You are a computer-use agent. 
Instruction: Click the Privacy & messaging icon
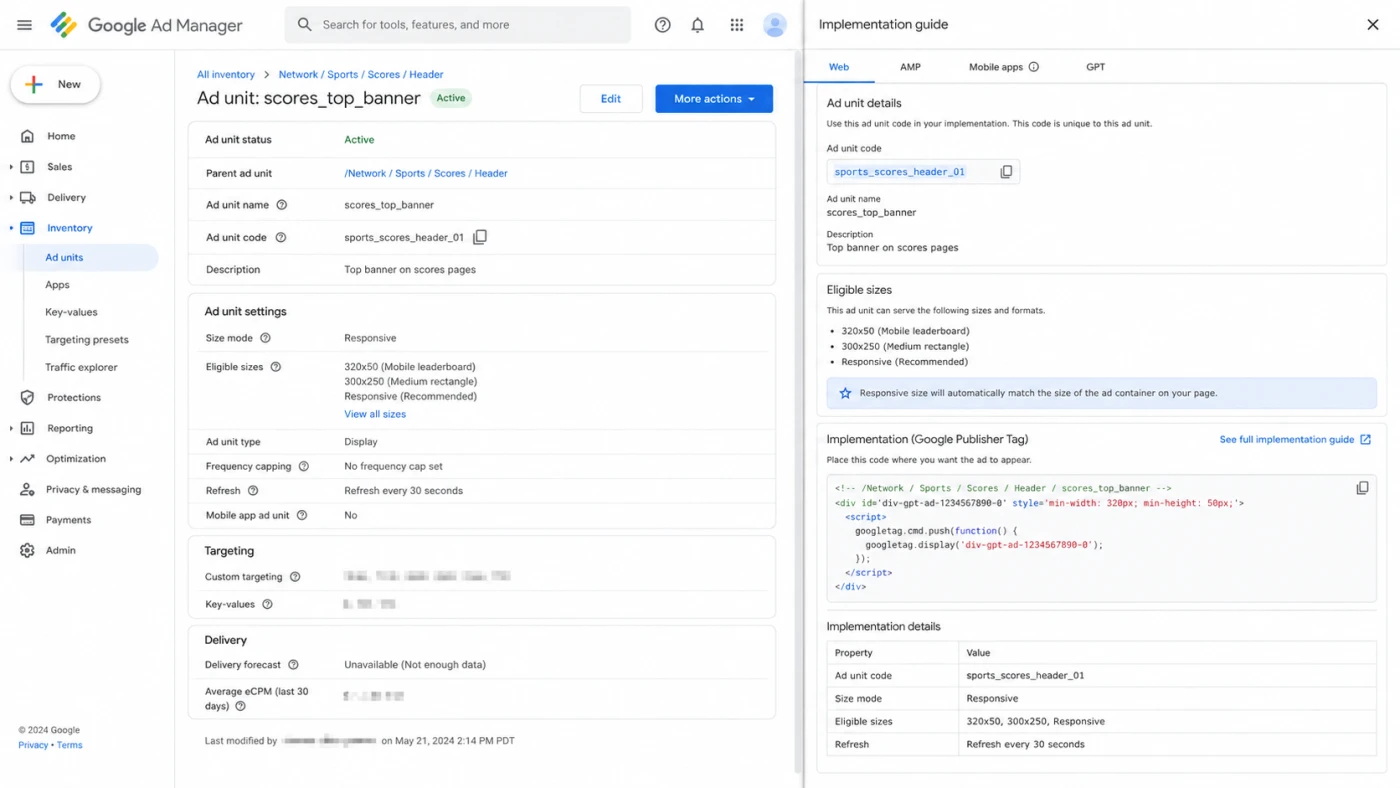pos(27,489)
